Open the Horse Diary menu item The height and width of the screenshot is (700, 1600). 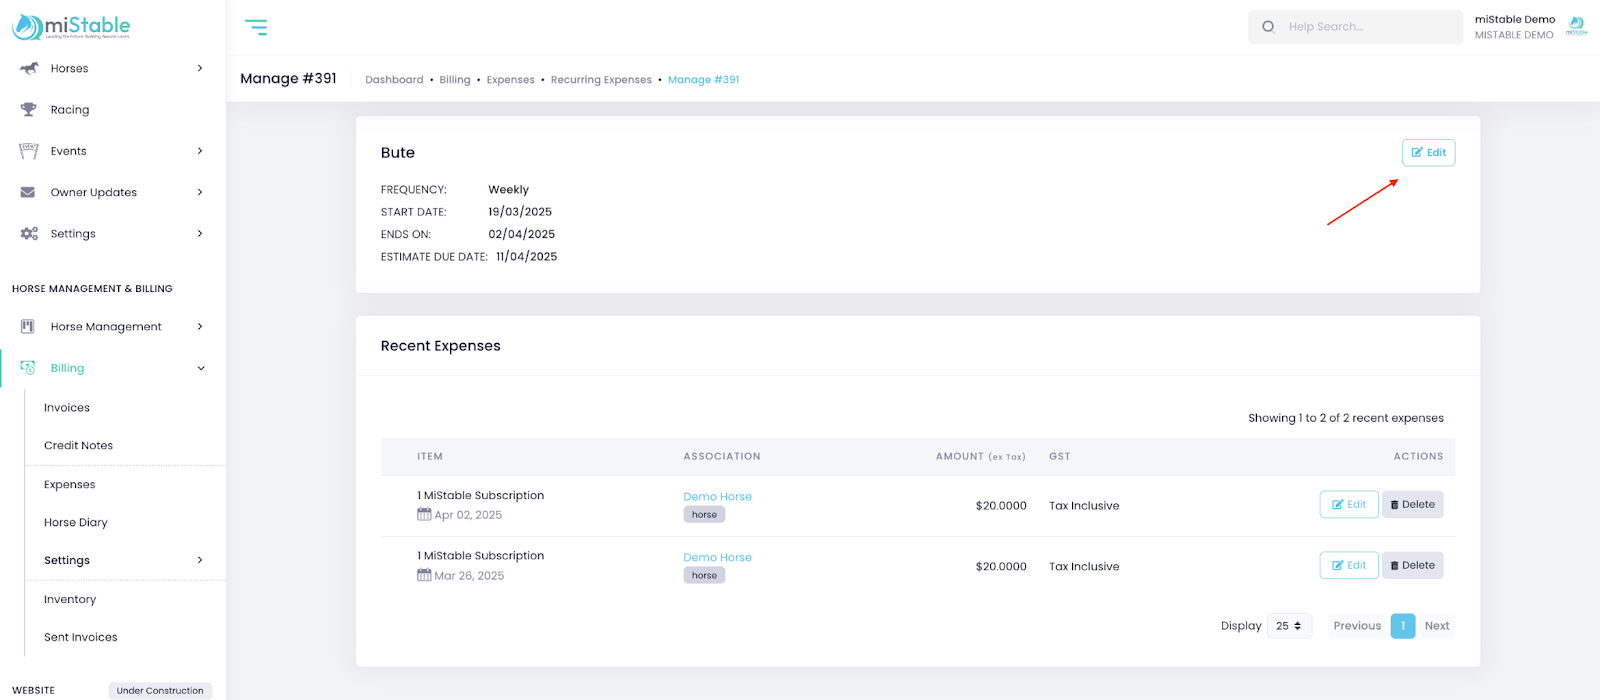[76, 523]
